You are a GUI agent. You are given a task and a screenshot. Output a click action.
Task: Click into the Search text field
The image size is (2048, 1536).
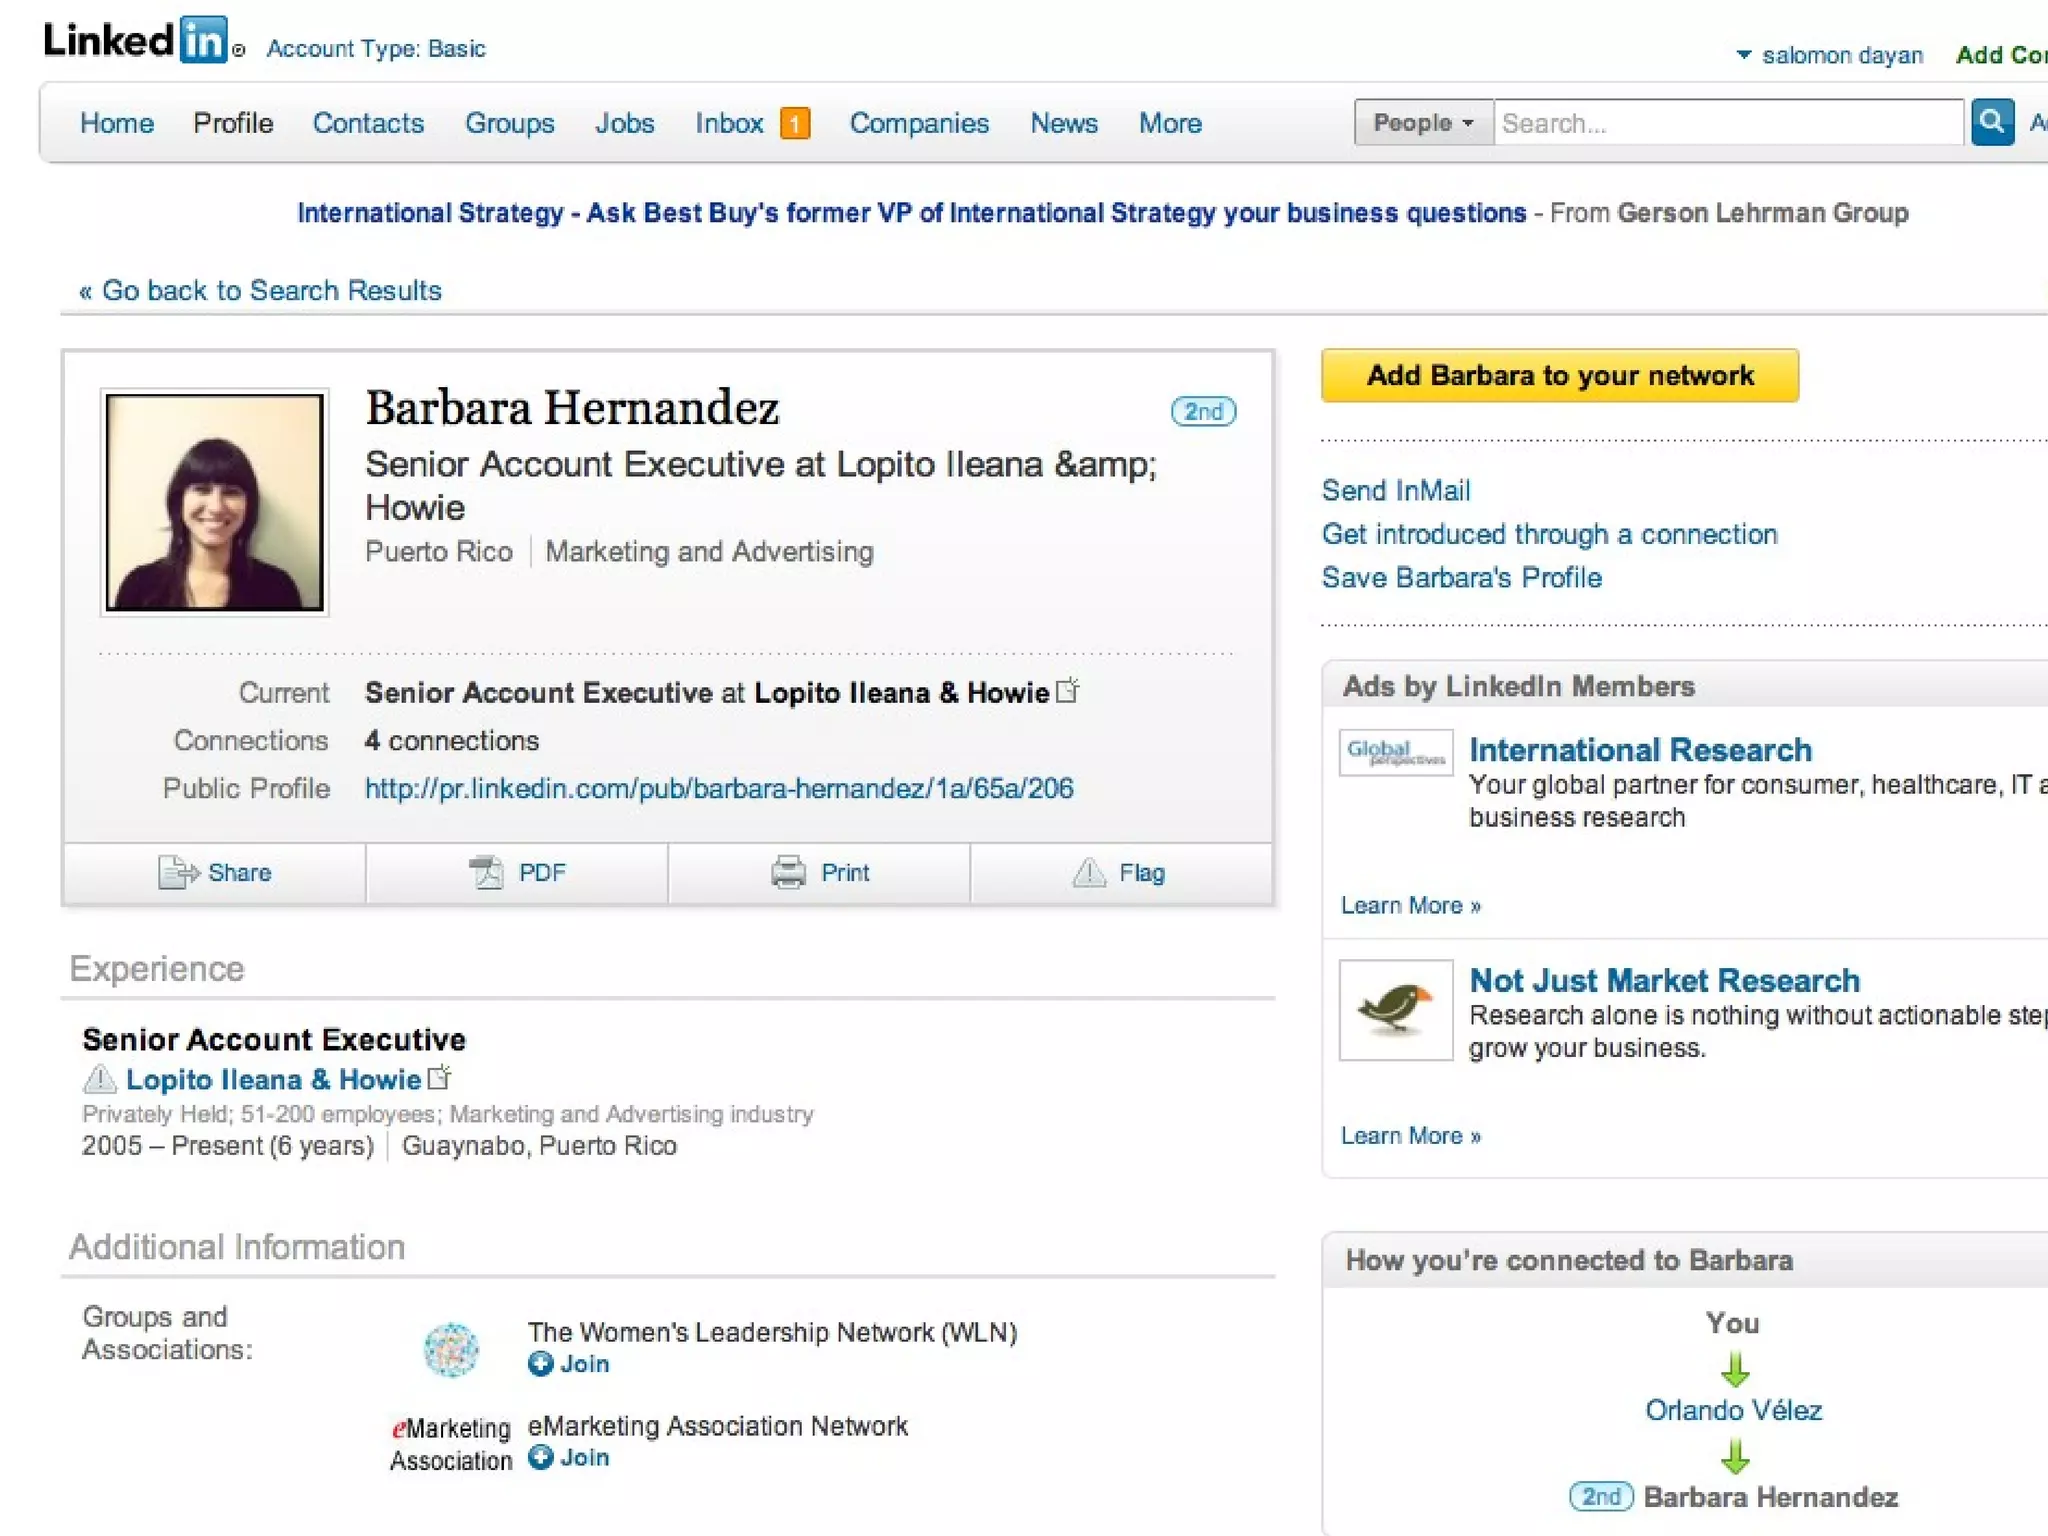[x=1727, y=123]
